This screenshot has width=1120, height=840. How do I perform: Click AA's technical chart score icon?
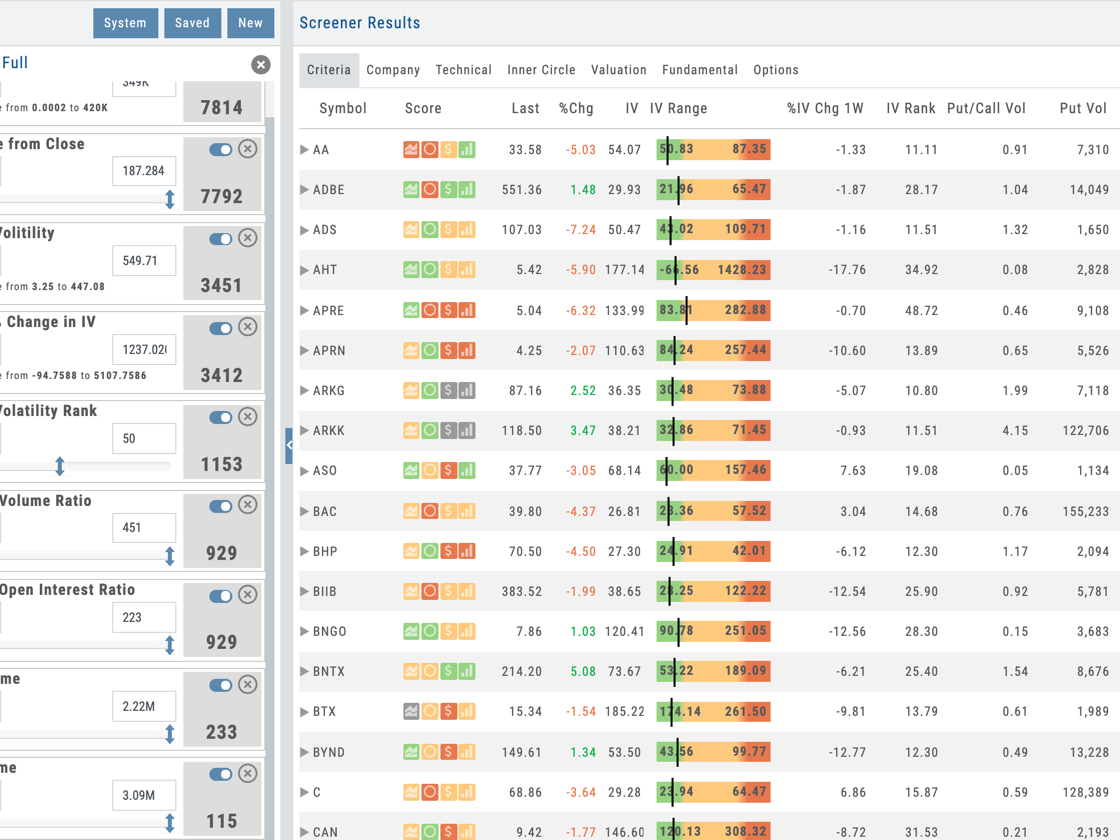point(411,149)
